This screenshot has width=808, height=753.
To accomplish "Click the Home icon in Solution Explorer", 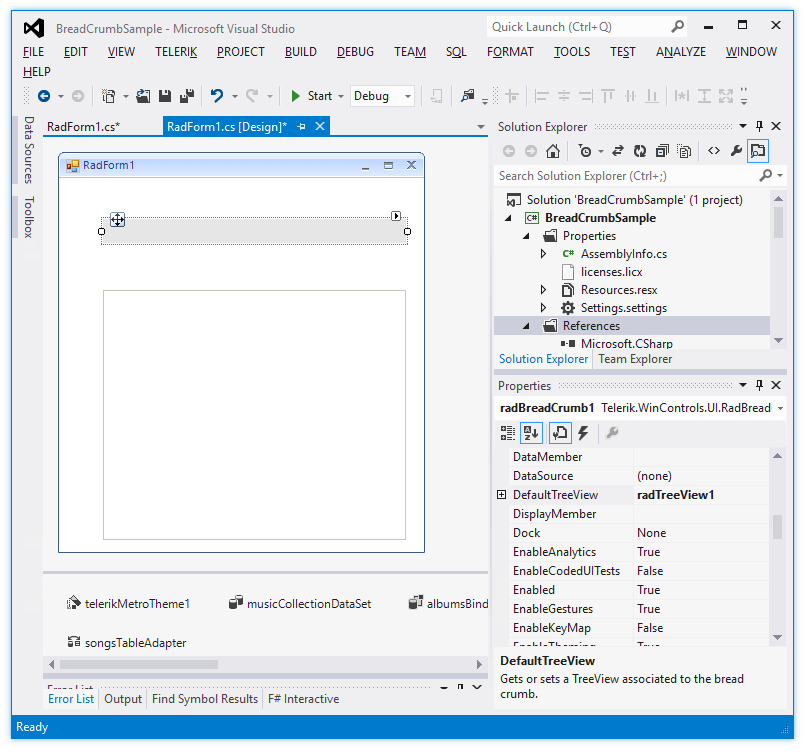I will pyautogui.click(x=553, y=150).
